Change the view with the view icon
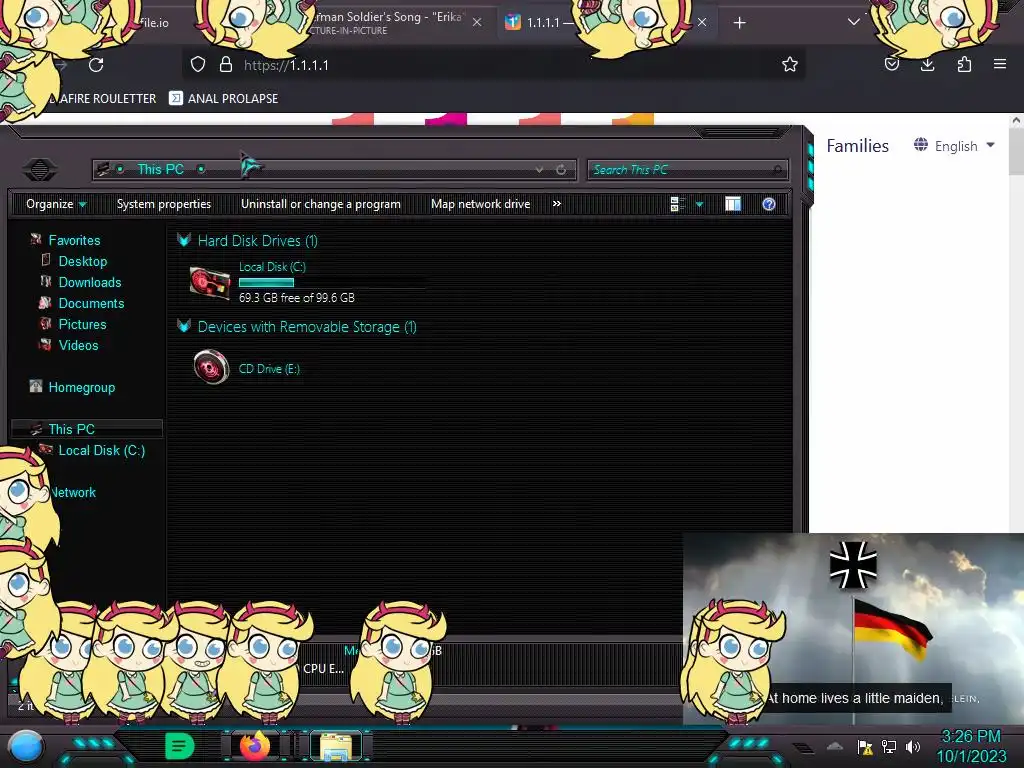This screenshot has height=768, width=1024. click(677, 204)
